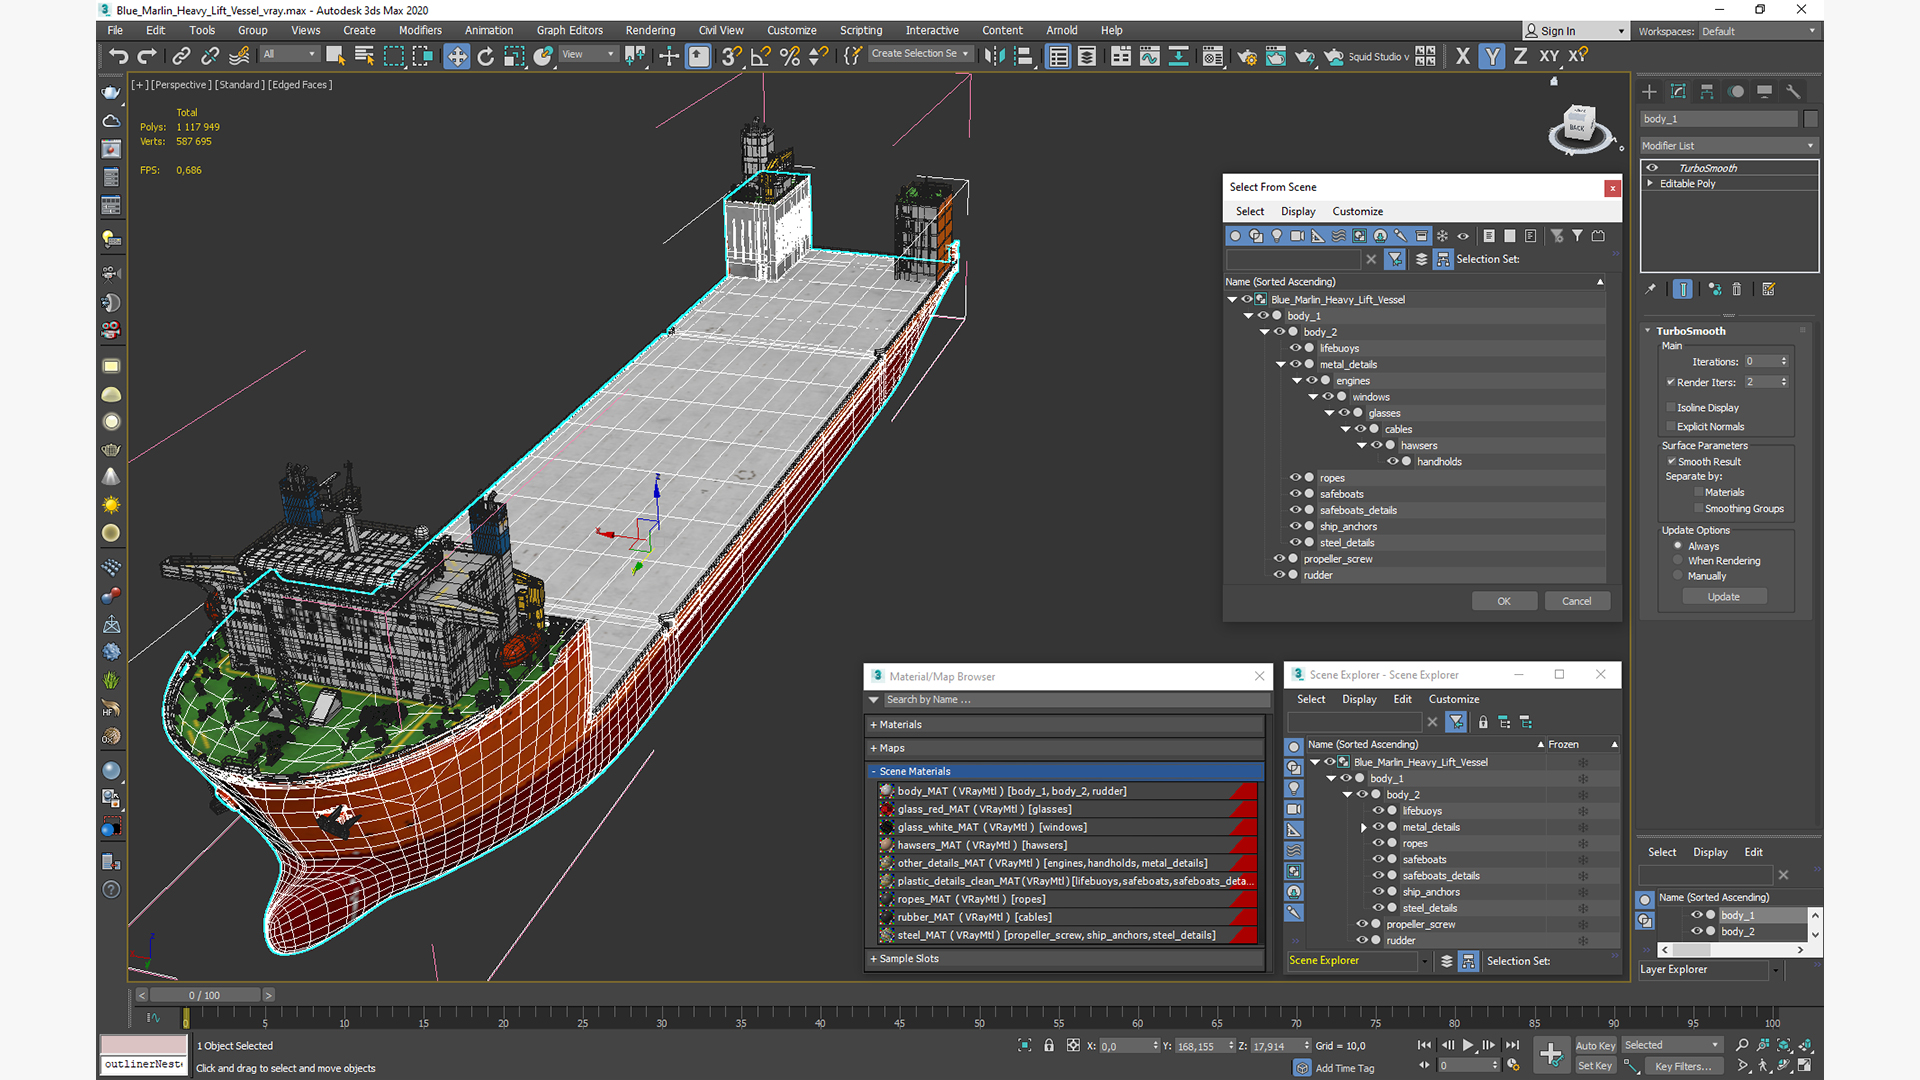The width and height of the screenshot is (1920, 1080).
Task: Toggle TurboSmooth modifier eye visibility in stack
Action: [1652, 168]
